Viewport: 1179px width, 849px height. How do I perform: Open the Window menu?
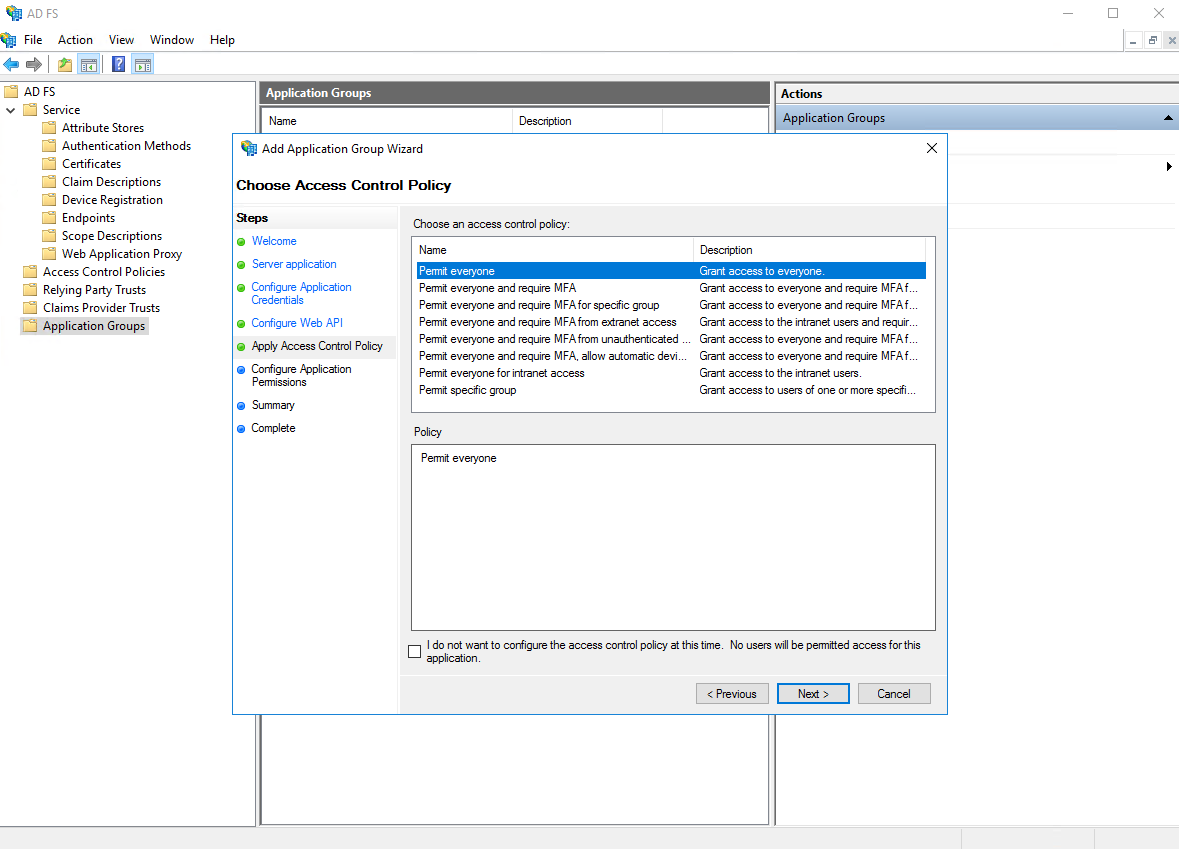click(171, 40)
